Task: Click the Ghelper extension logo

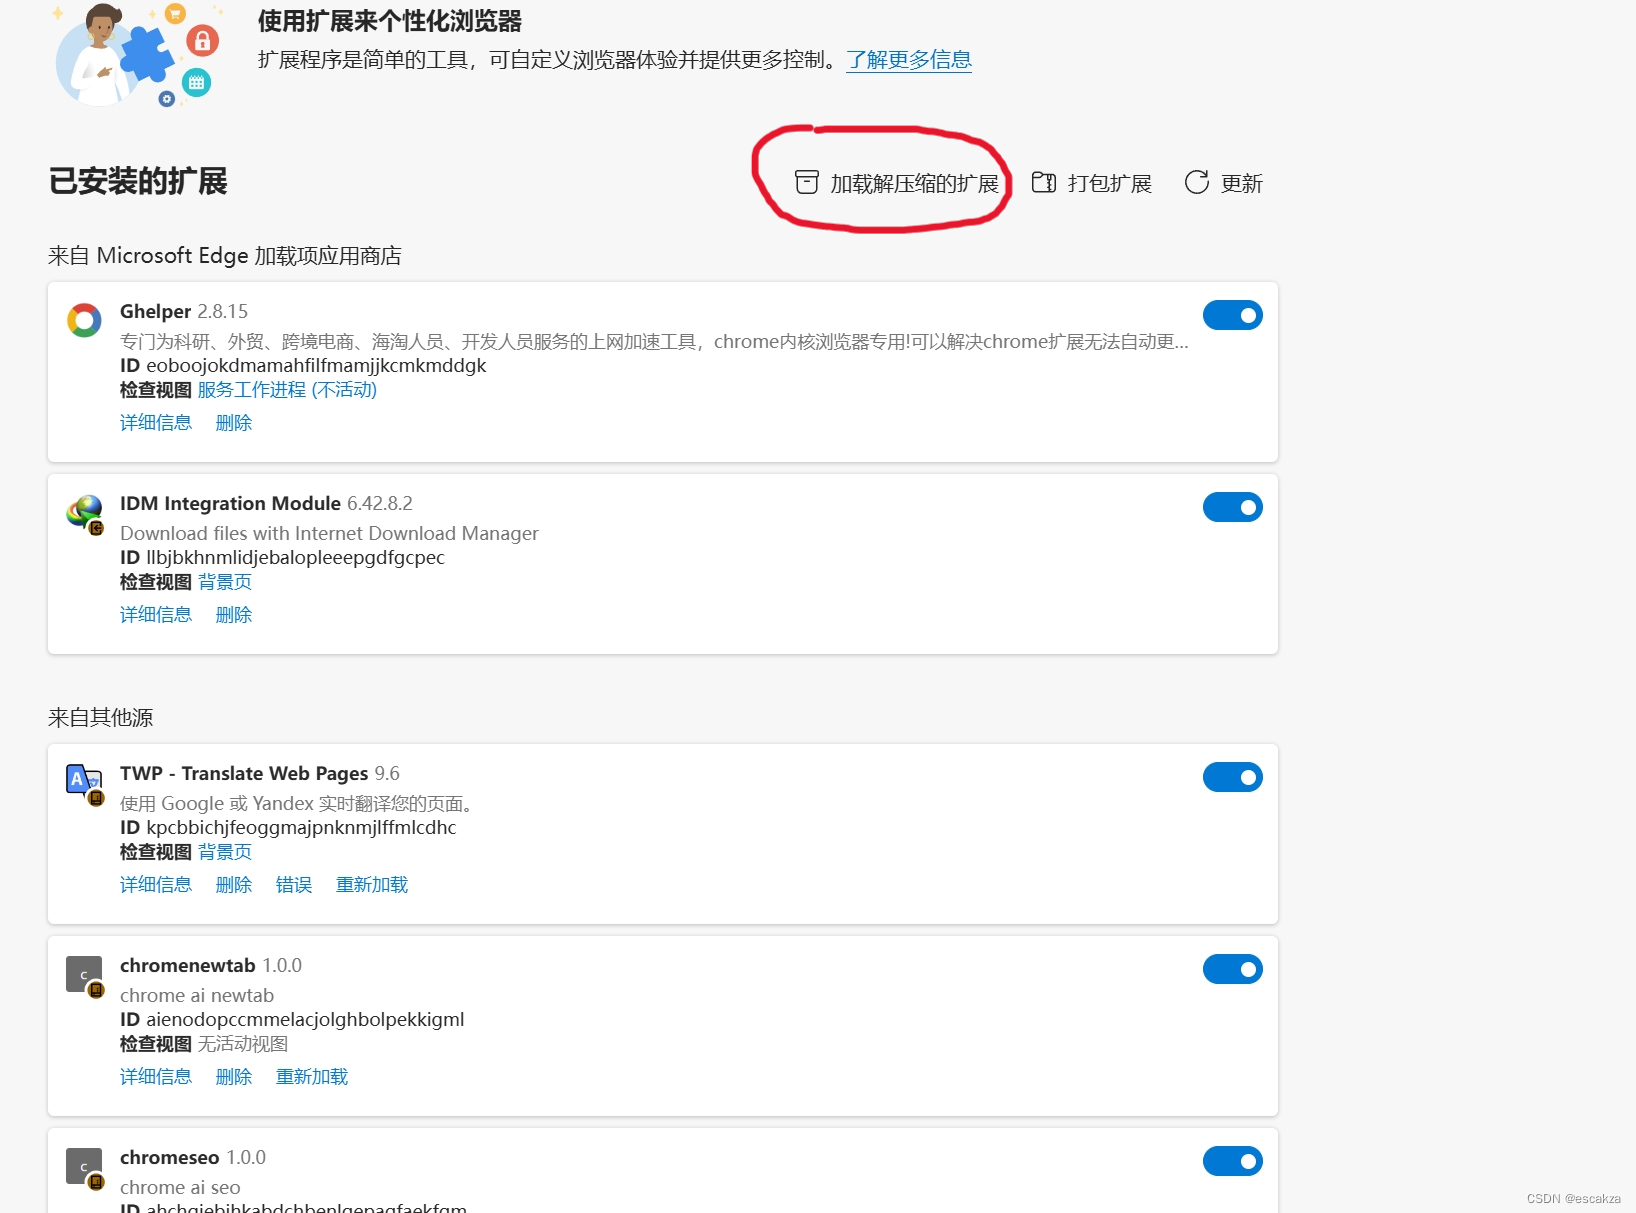Action: 84,320
